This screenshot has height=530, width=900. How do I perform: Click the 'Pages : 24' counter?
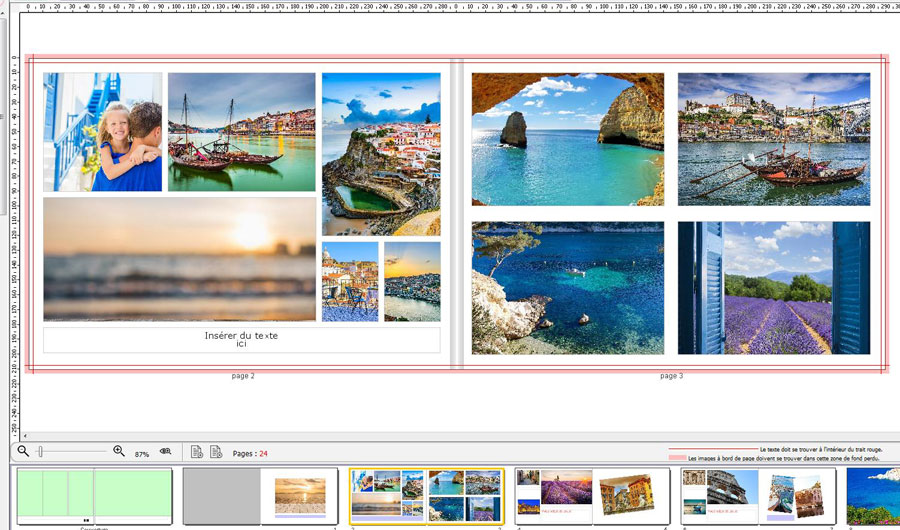(x=250, y=454)
